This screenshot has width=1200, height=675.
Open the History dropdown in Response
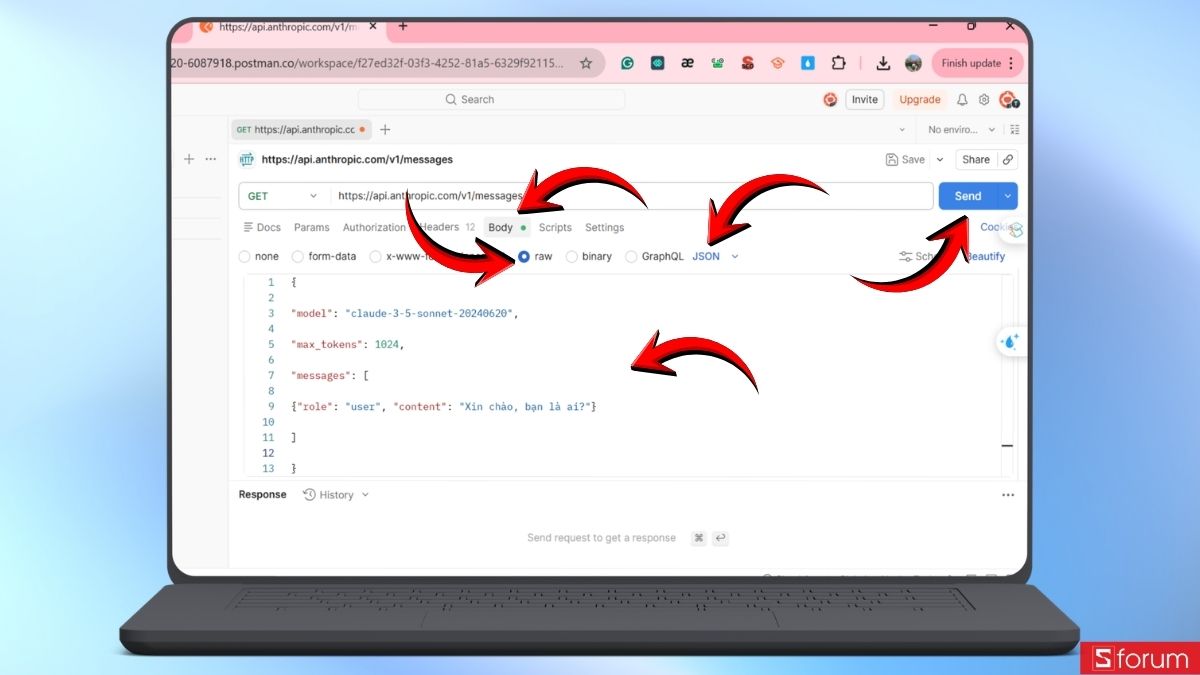click(336, 495)
